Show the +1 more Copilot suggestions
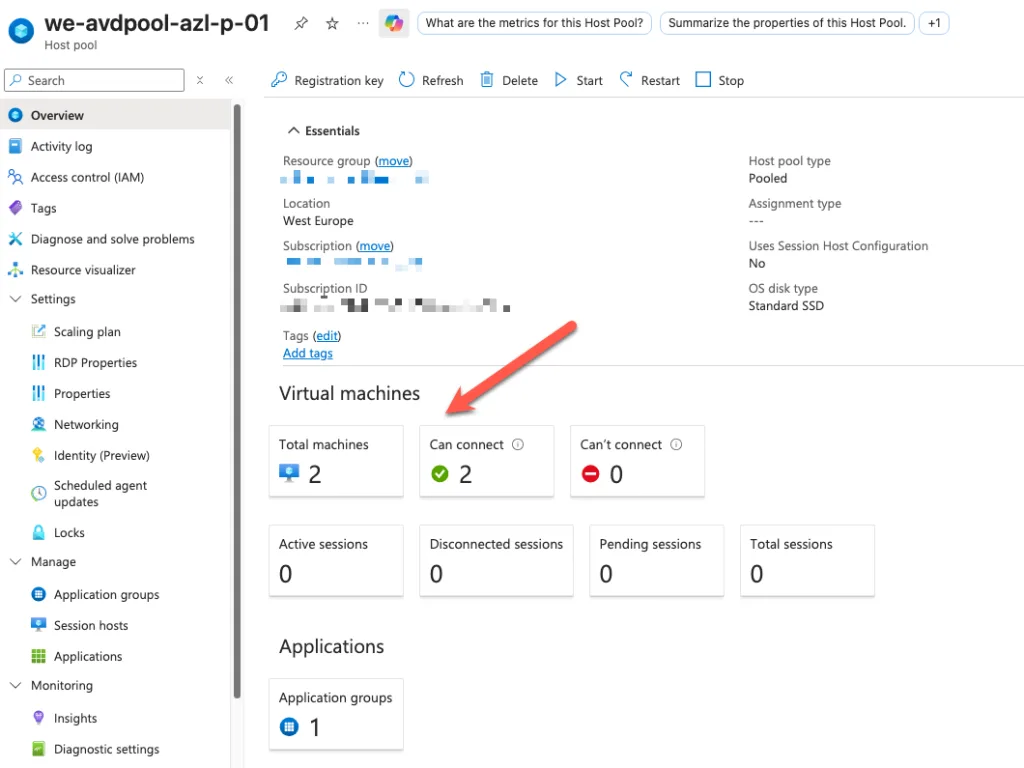Viewport: 1024px width, 768px height. [934, 23]
